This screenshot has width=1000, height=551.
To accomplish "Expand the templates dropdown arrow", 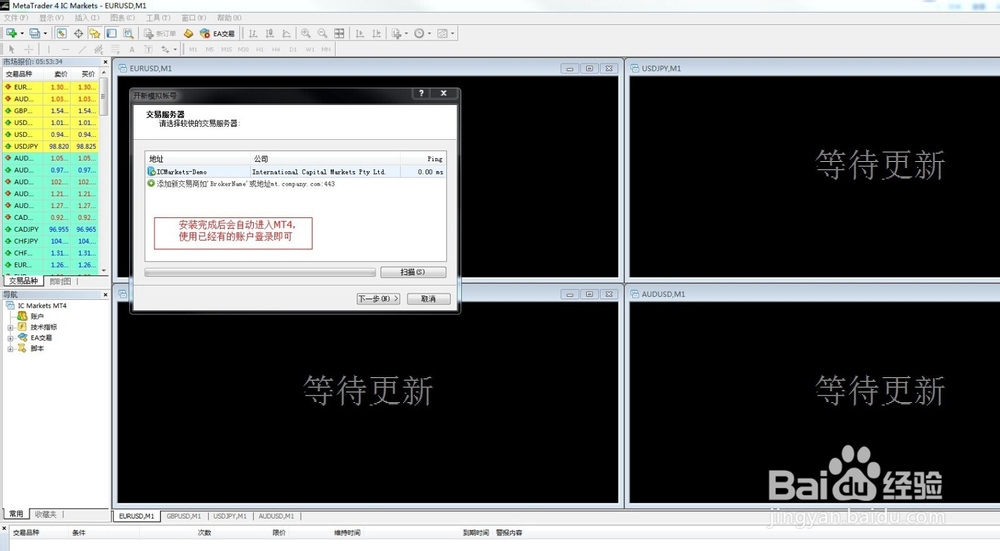I will point(453,33).
